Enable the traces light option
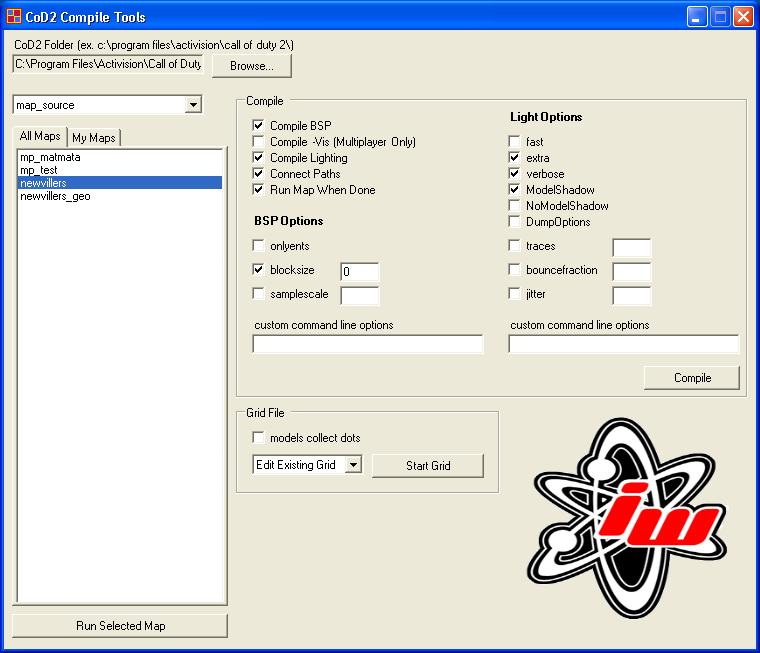 [x=514, y=245]
